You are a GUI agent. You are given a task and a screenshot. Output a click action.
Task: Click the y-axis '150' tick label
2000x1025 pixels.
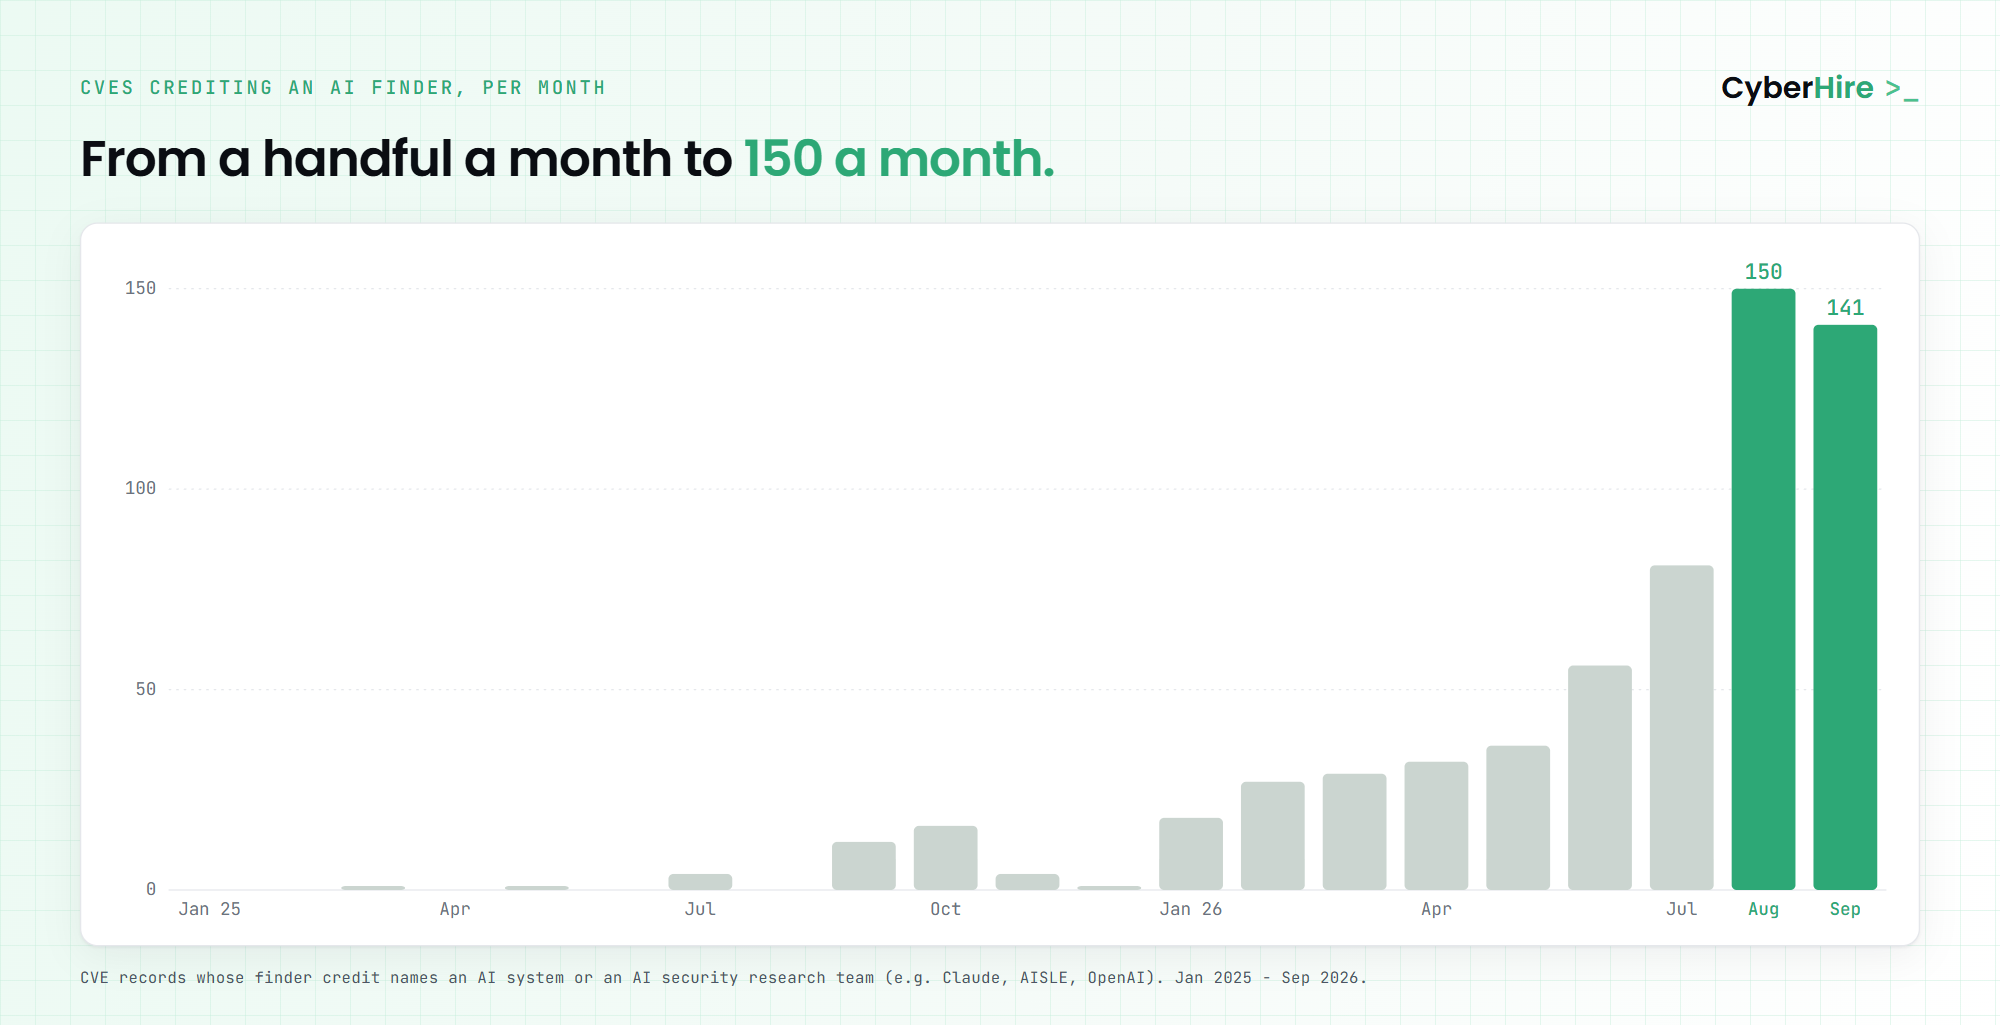click(140, 288)
